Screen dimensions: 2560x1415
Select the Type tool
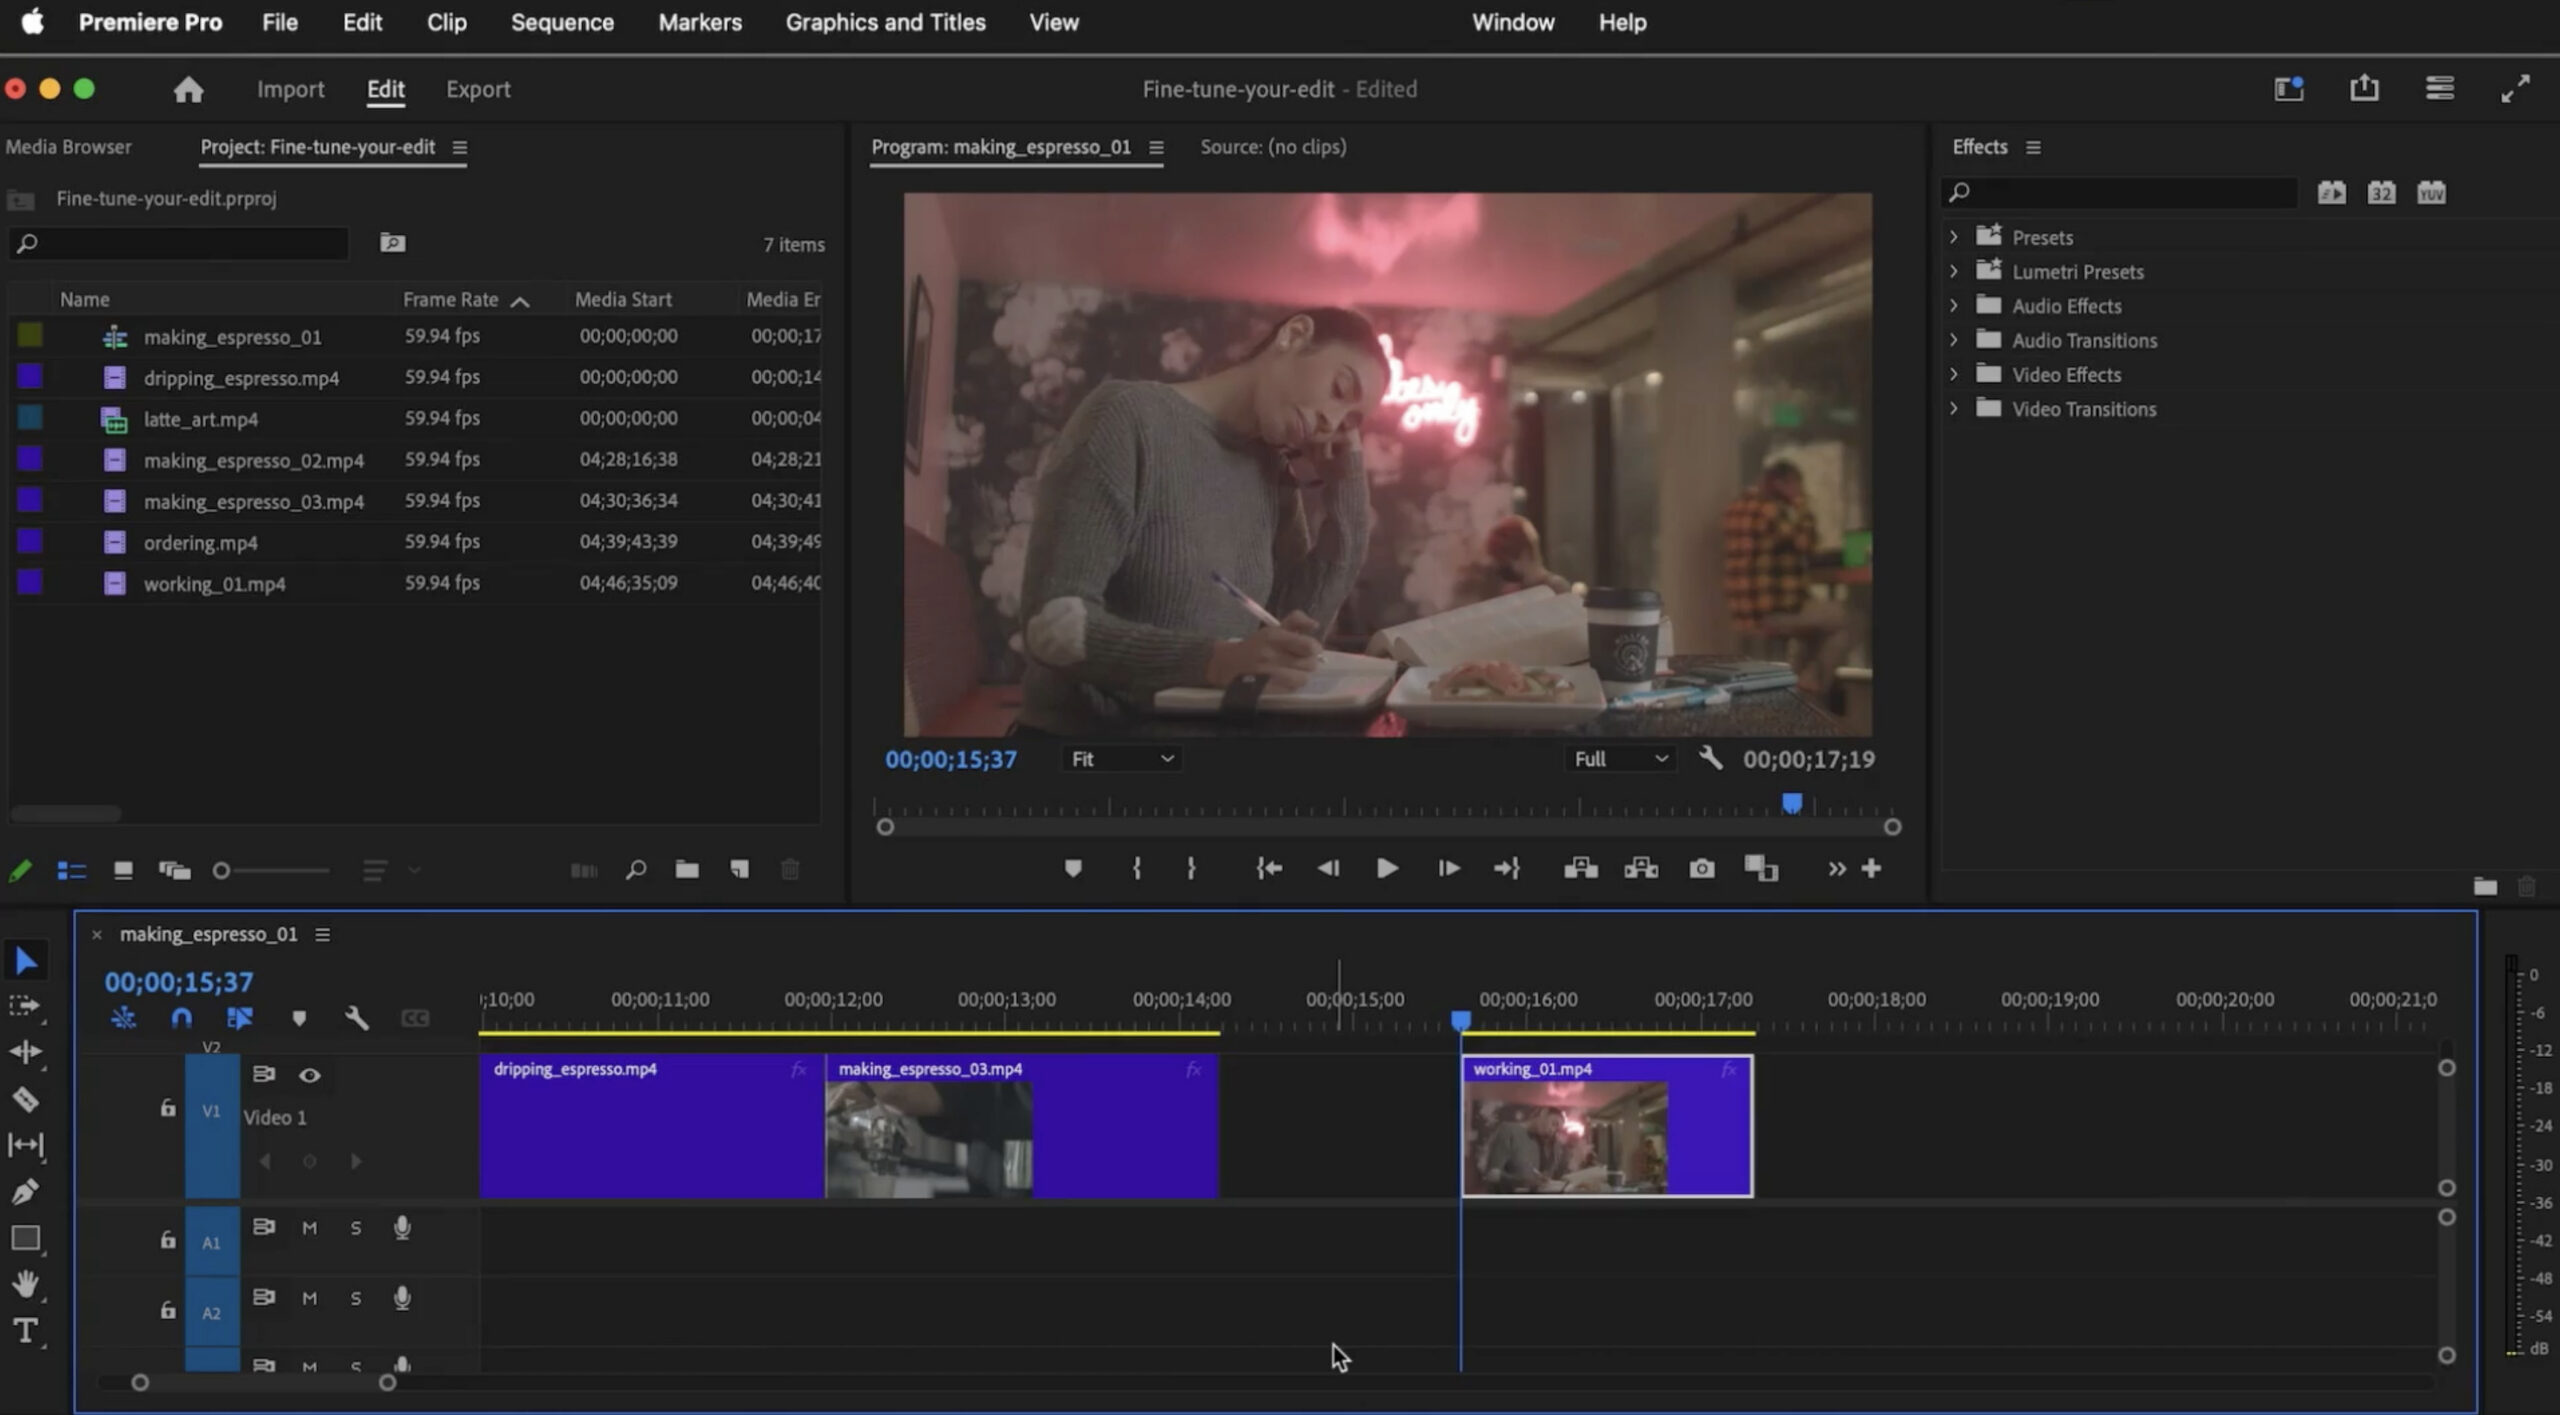tap(25, 1331)
